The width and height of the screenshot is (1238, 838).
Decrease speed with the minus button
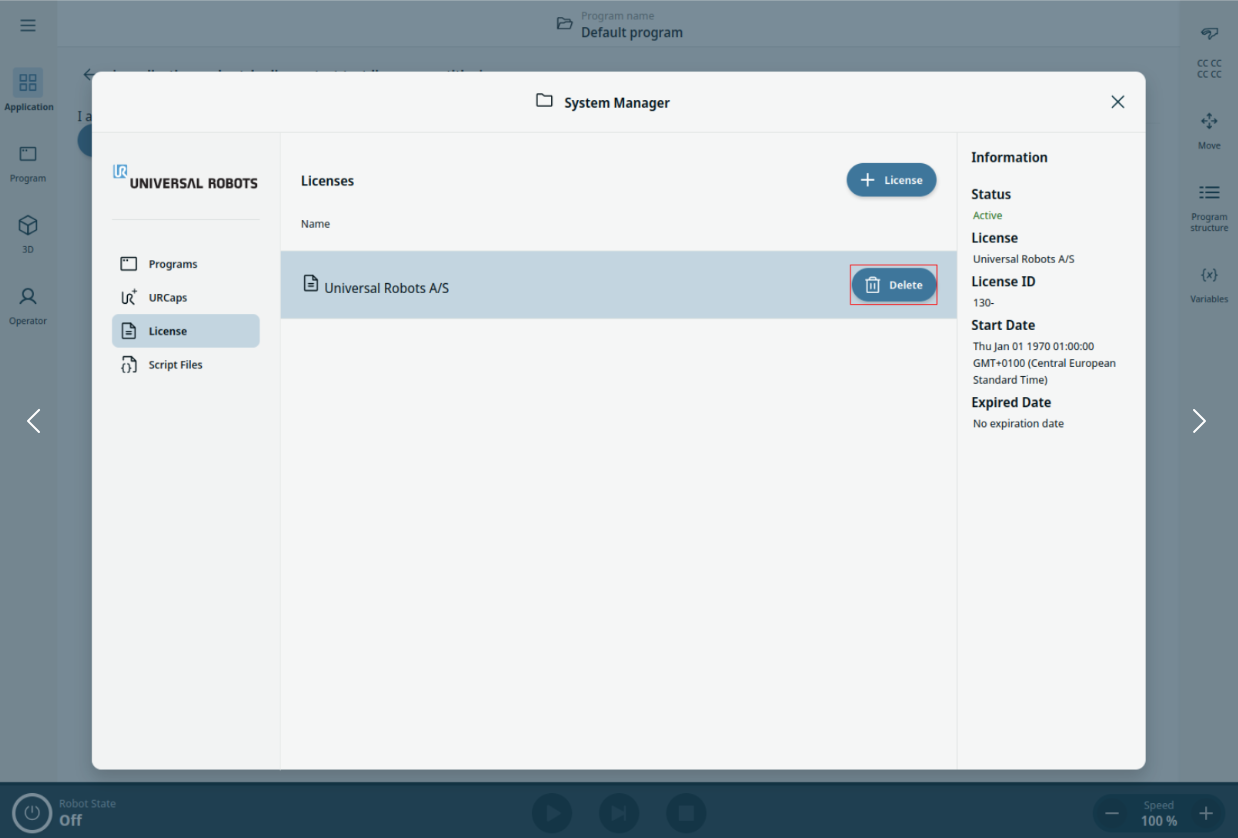pyautogui.click(x=1112, y=813)
